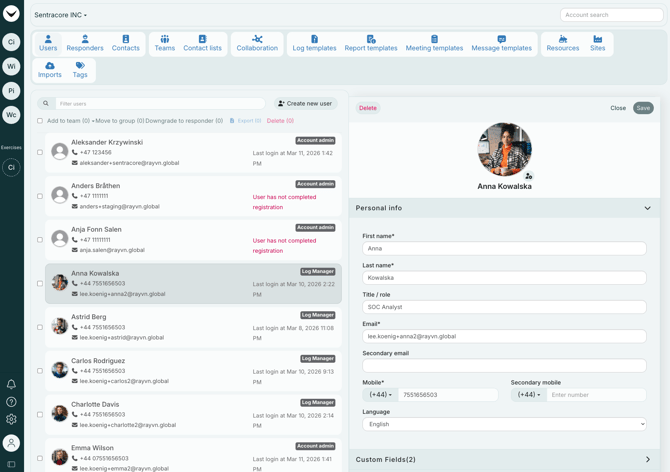This screenshot has width=670, height=472.
Task: Expand the Custom Fields section
Action: click(647, 460)
